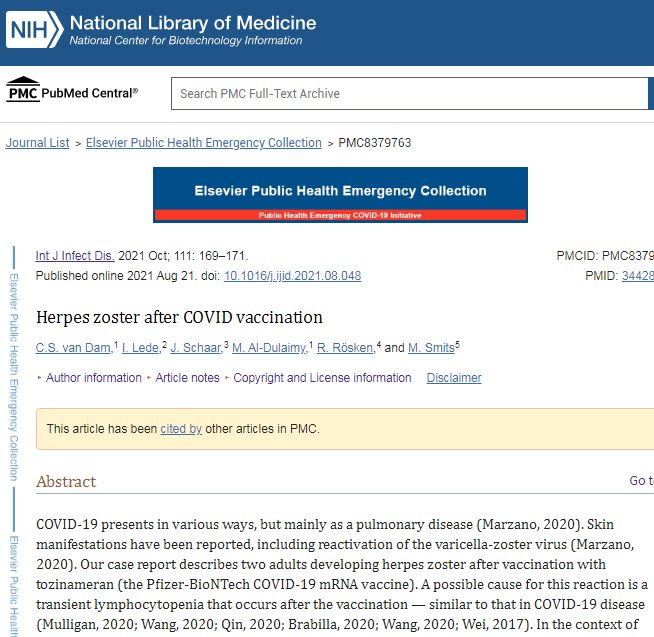Open author J. Schaar link
Screen dimensions: 654x637
196,348
